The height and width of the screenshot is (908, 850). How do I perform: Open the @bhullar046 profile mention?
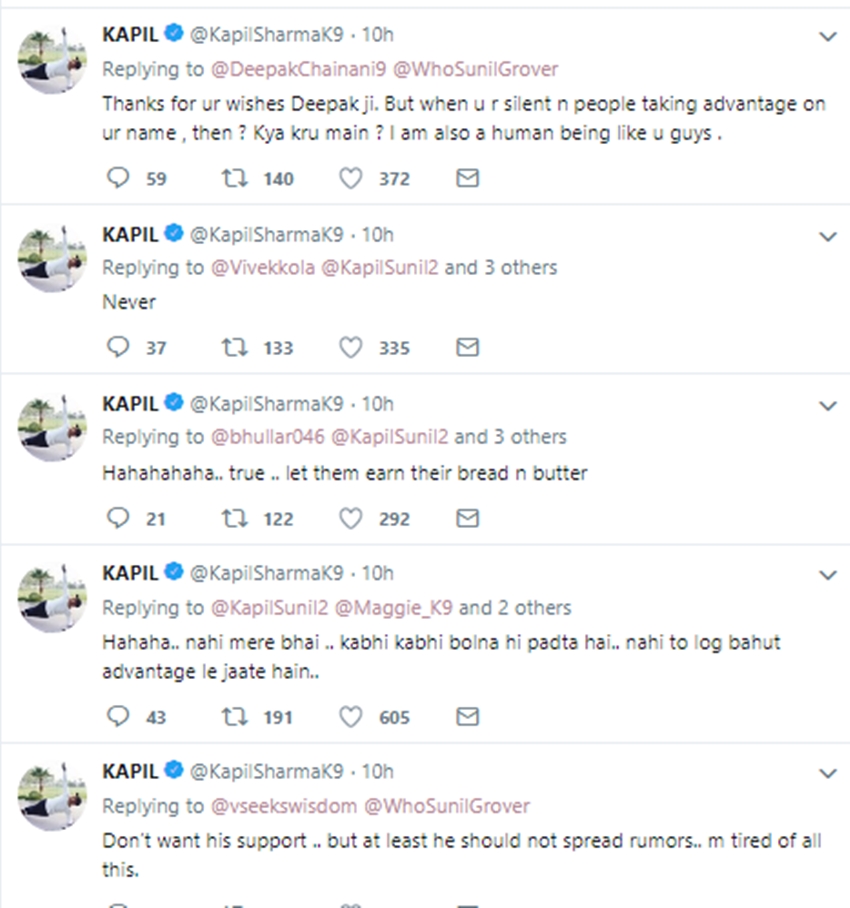click(266, 437)
